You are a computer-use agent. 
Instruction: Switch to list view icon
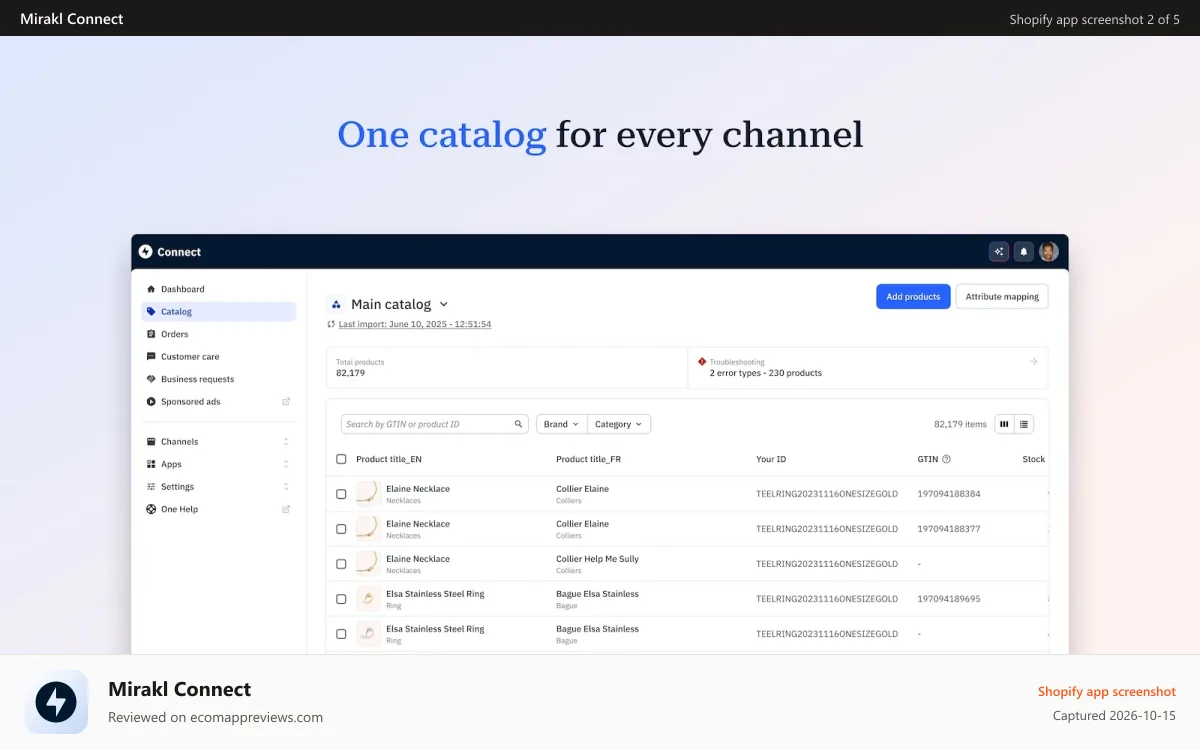pos(1024,424)
